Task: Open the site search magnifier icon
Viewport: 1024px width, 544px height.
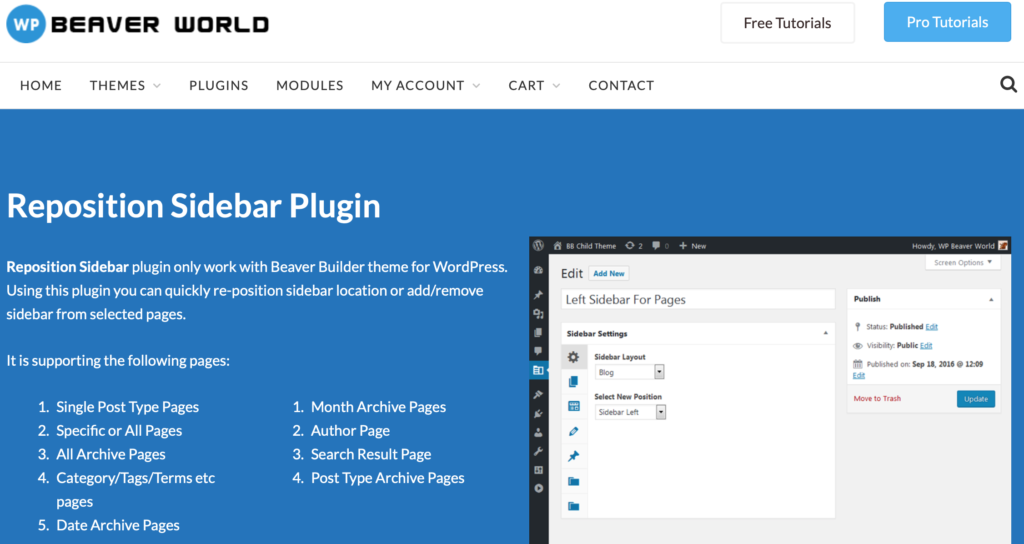Action: (x=1008, y=84)
